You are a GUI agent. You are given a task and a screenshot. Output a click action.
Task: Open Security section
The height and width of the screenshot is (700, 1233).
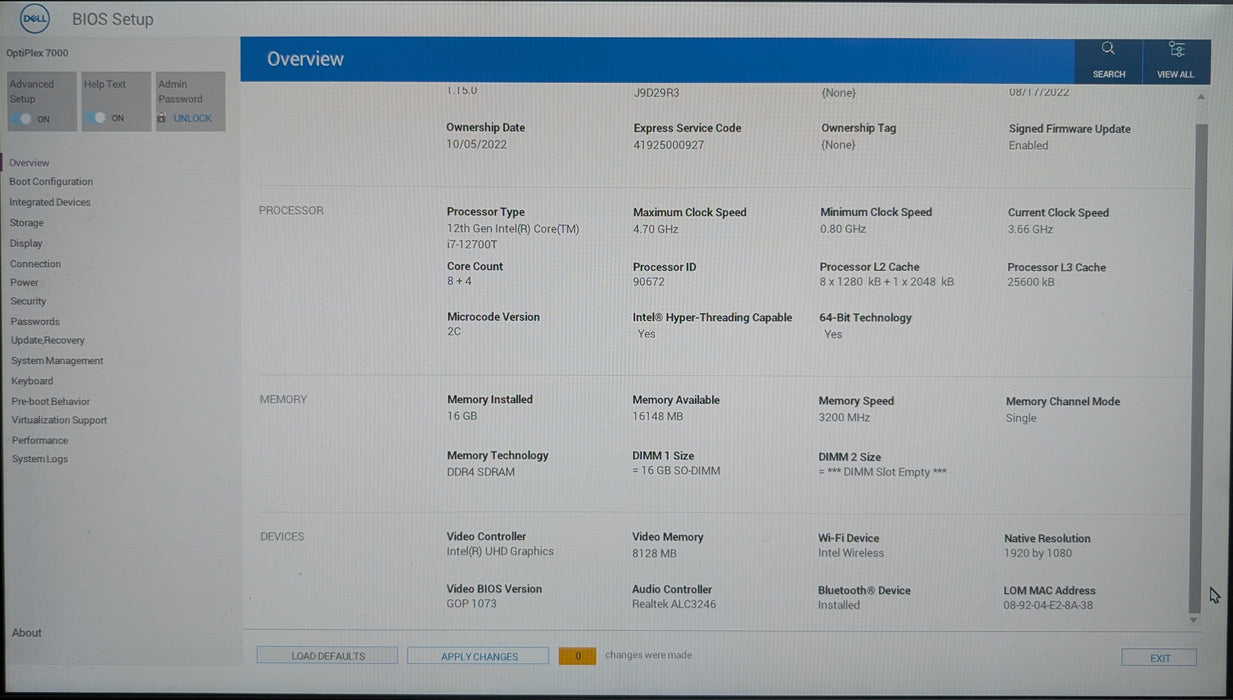28,301
